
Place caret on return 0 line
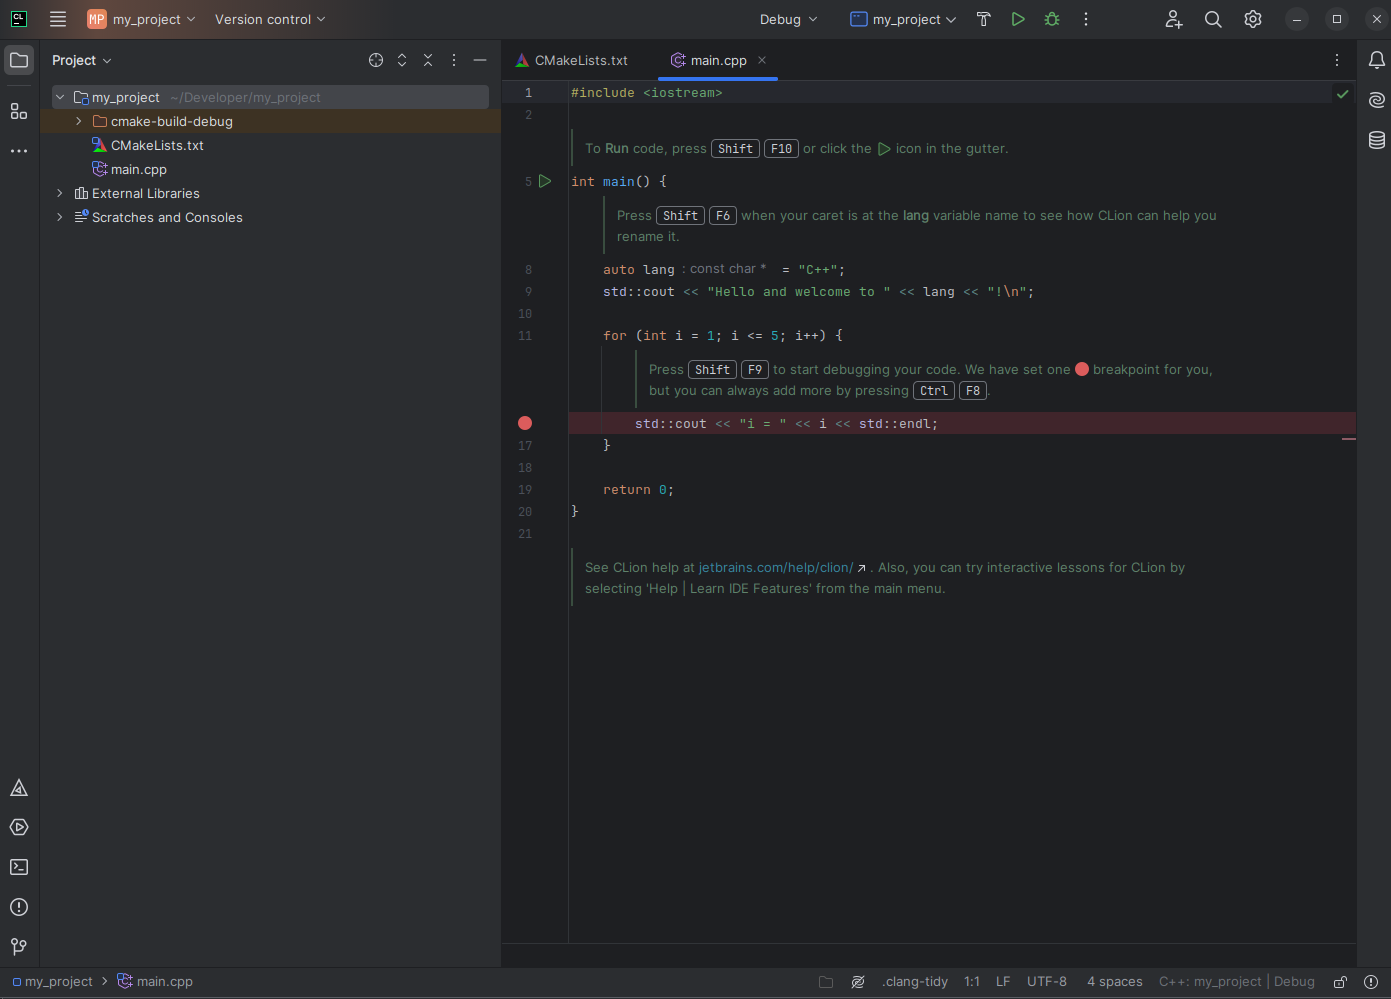(x=638, y=490)
